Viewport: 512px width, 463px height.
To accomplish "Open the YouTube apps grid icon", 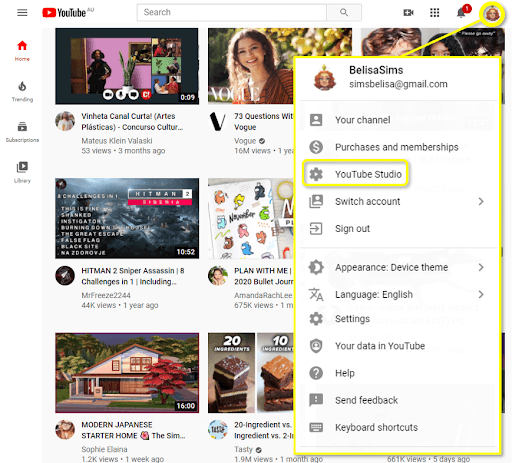I will 434,13.
